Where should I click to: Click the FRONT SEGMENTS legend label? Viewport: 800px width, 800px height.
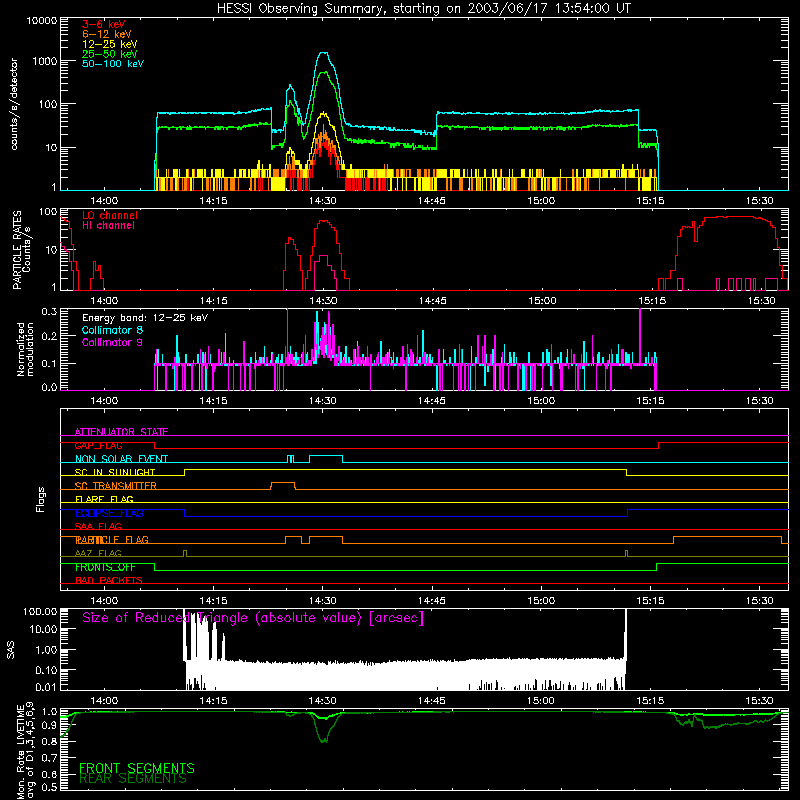137,768
